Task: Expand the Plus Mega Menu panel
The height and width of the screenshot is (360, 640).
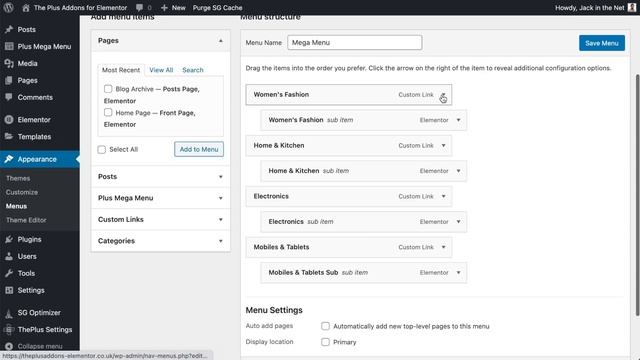Action: tap(221, 198)
